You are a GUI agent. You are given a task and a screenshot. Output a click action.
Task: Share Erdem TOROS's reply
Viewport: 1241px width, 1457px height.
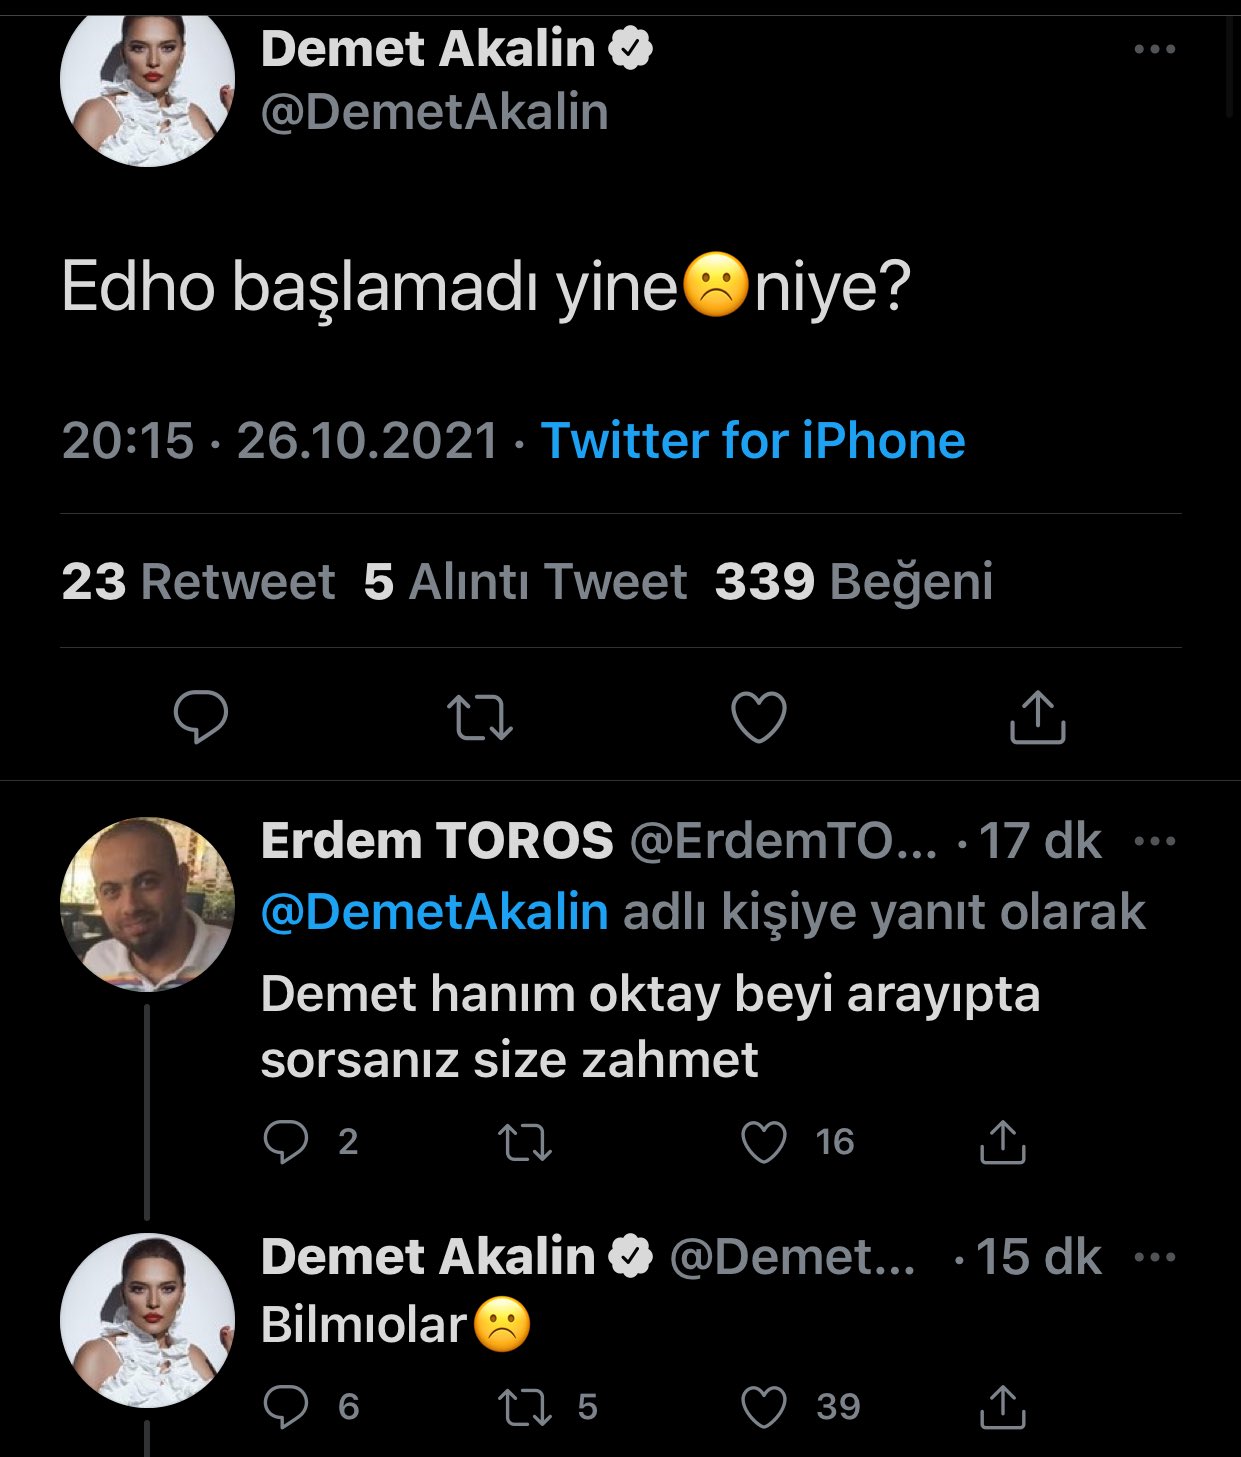[x=1002, y=1142]
